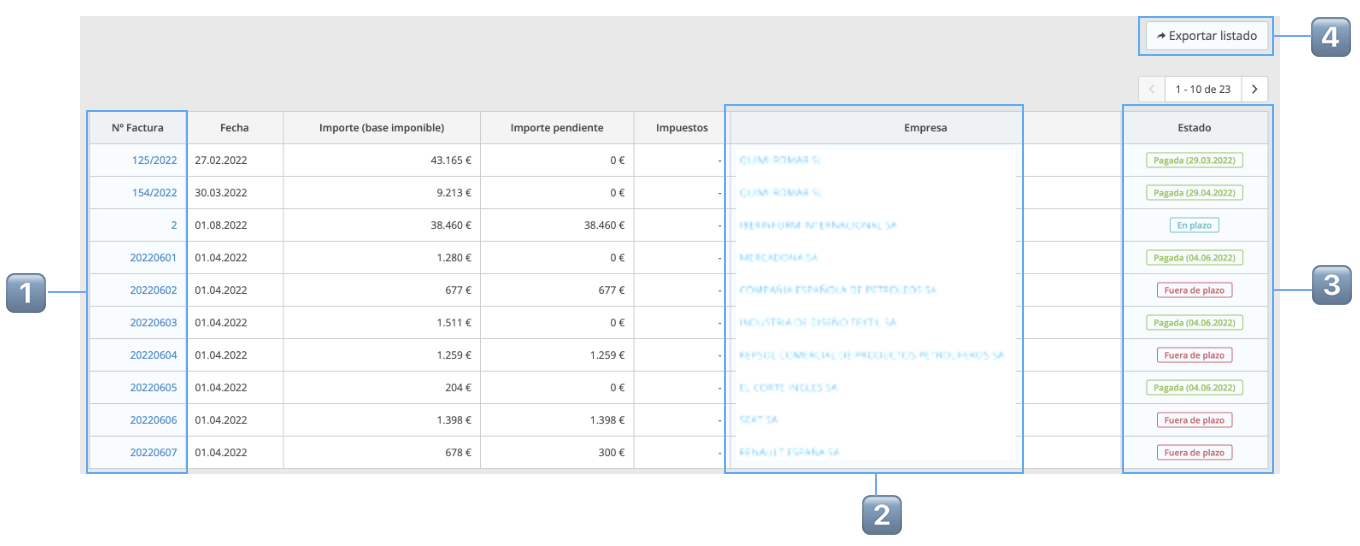Go to the next page of invoices
This screenshot has height=546, width=1360.
[1254, 89]
